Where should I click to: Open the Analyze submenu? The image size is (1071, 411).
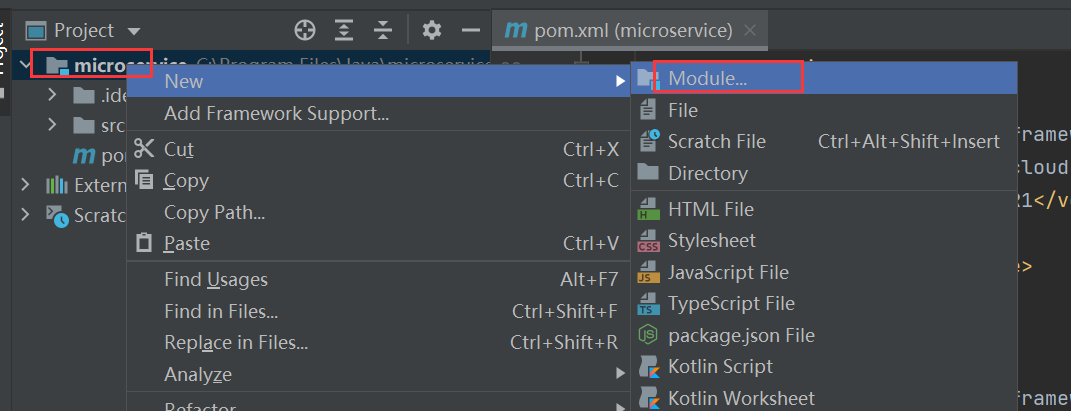378,374
